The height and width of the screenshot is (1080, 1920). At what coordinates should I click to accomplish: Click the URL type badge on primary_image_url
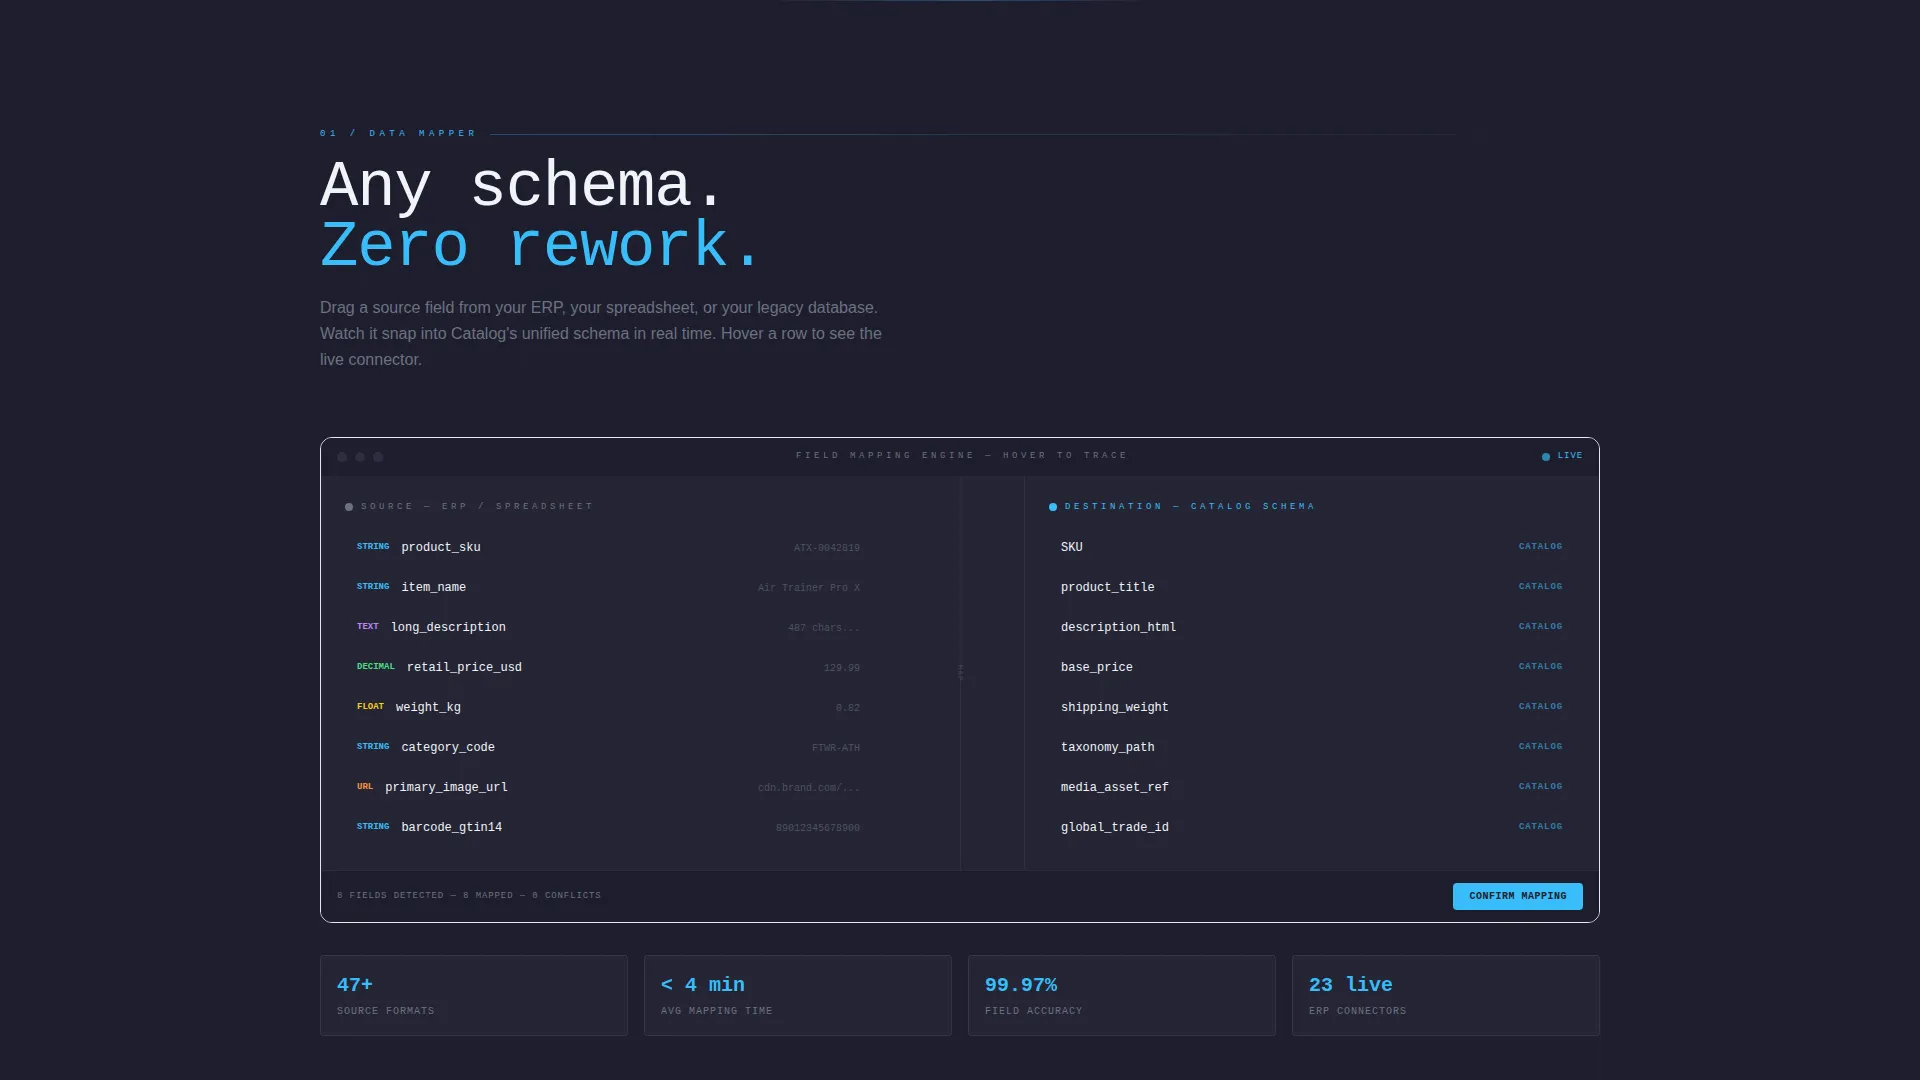(x=365, y=787)
